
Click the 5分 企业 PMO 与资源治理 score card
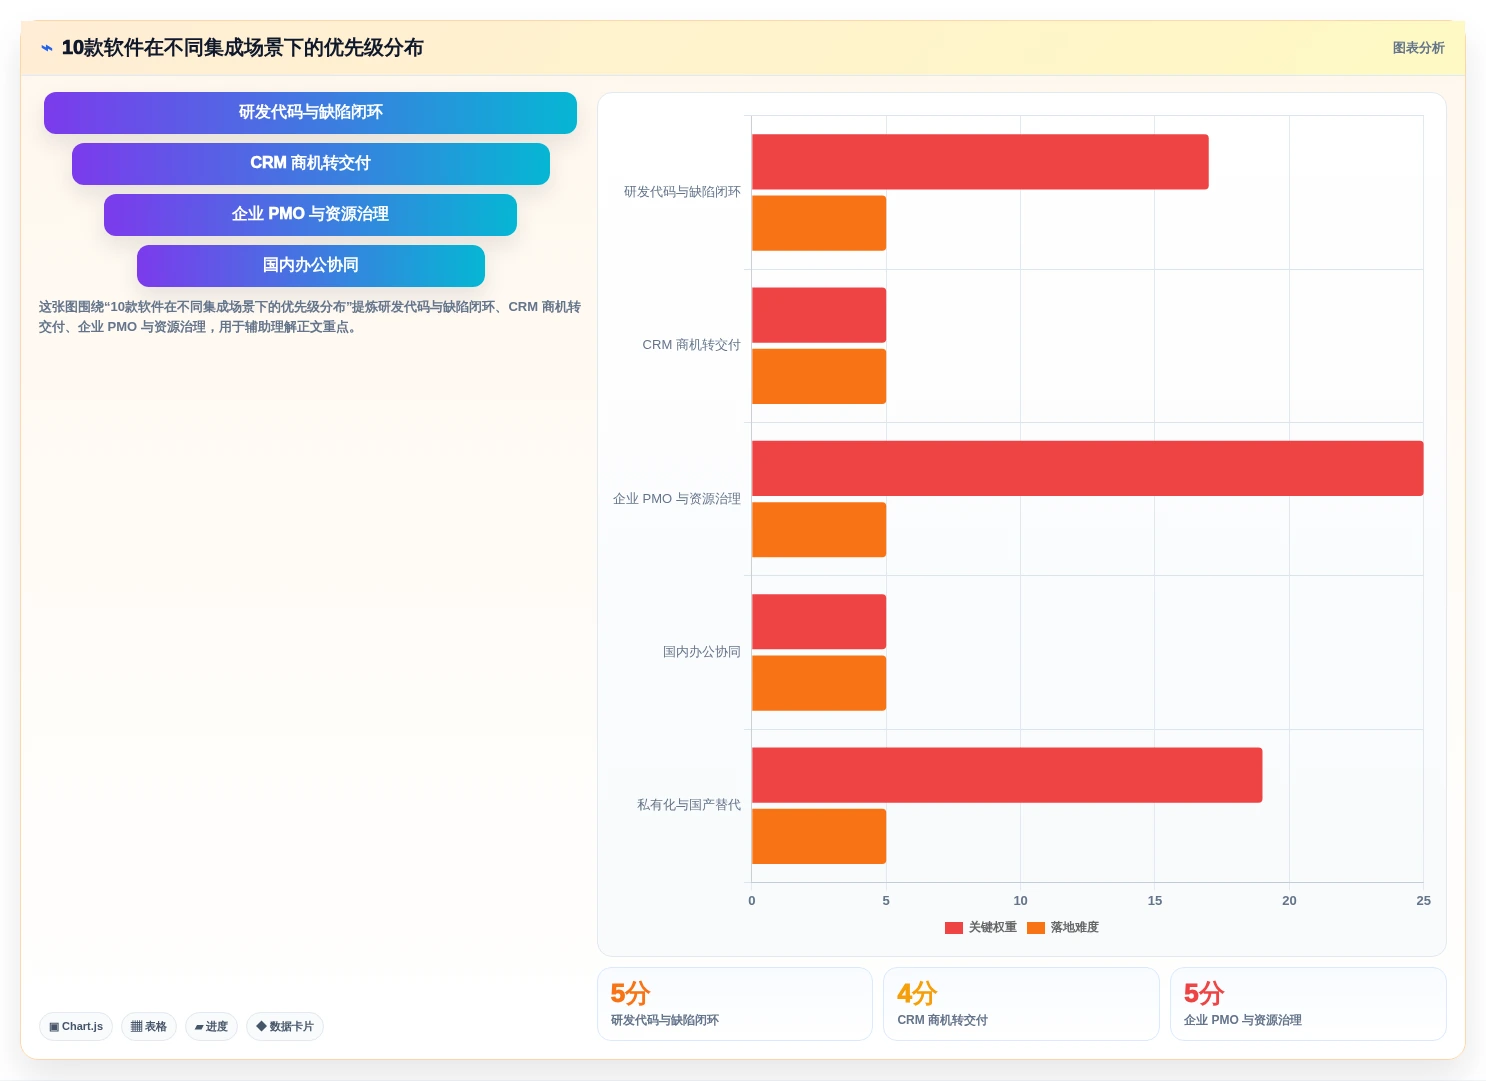click(1308, 1004)
